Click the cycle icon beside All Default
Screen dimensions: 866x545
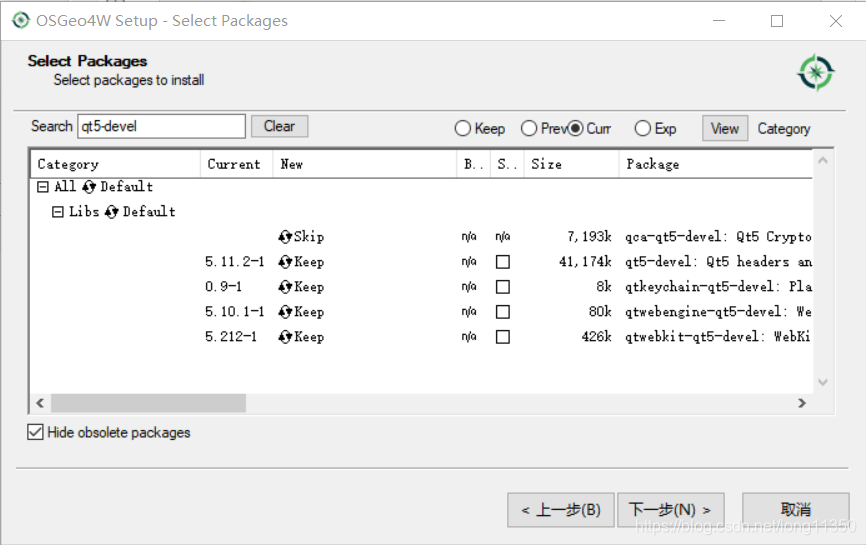tap(89, 187)
